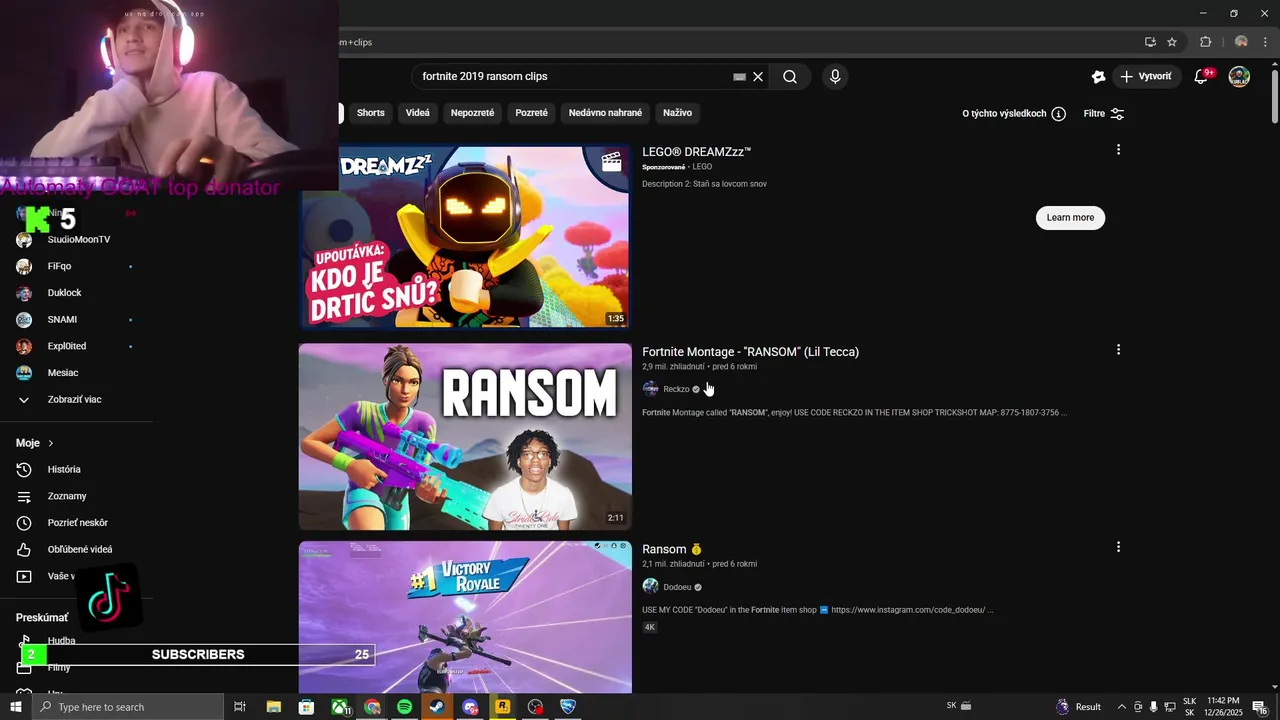Screen dimensions: 1280x720
Task: Visit the Dodoeu channel link
Action: [677, 587]
